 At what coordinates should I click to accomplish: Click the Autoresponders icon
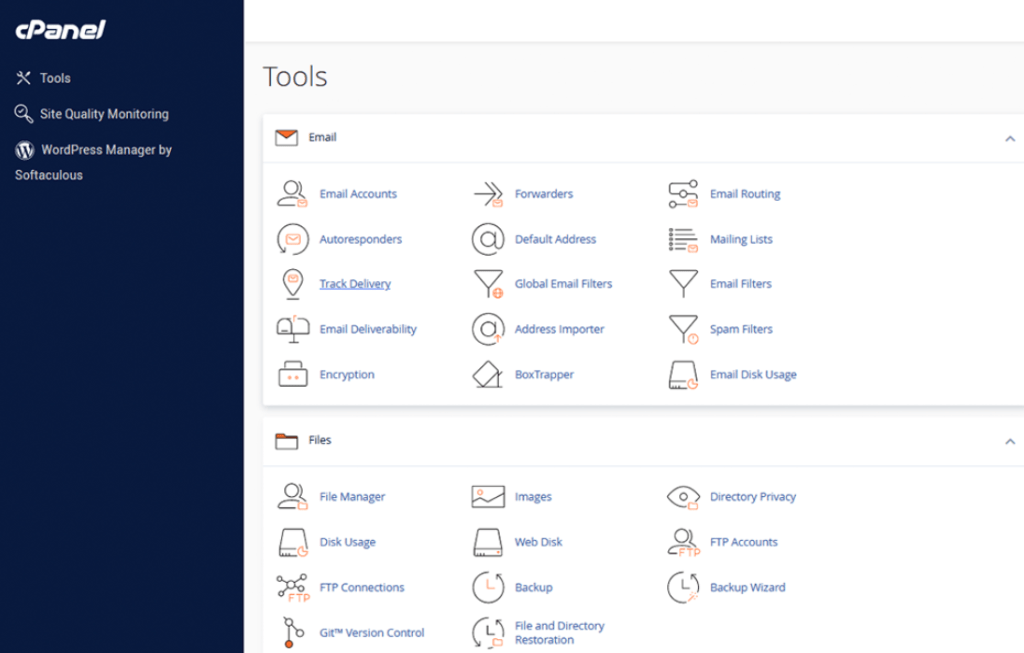tap(292, 239)
